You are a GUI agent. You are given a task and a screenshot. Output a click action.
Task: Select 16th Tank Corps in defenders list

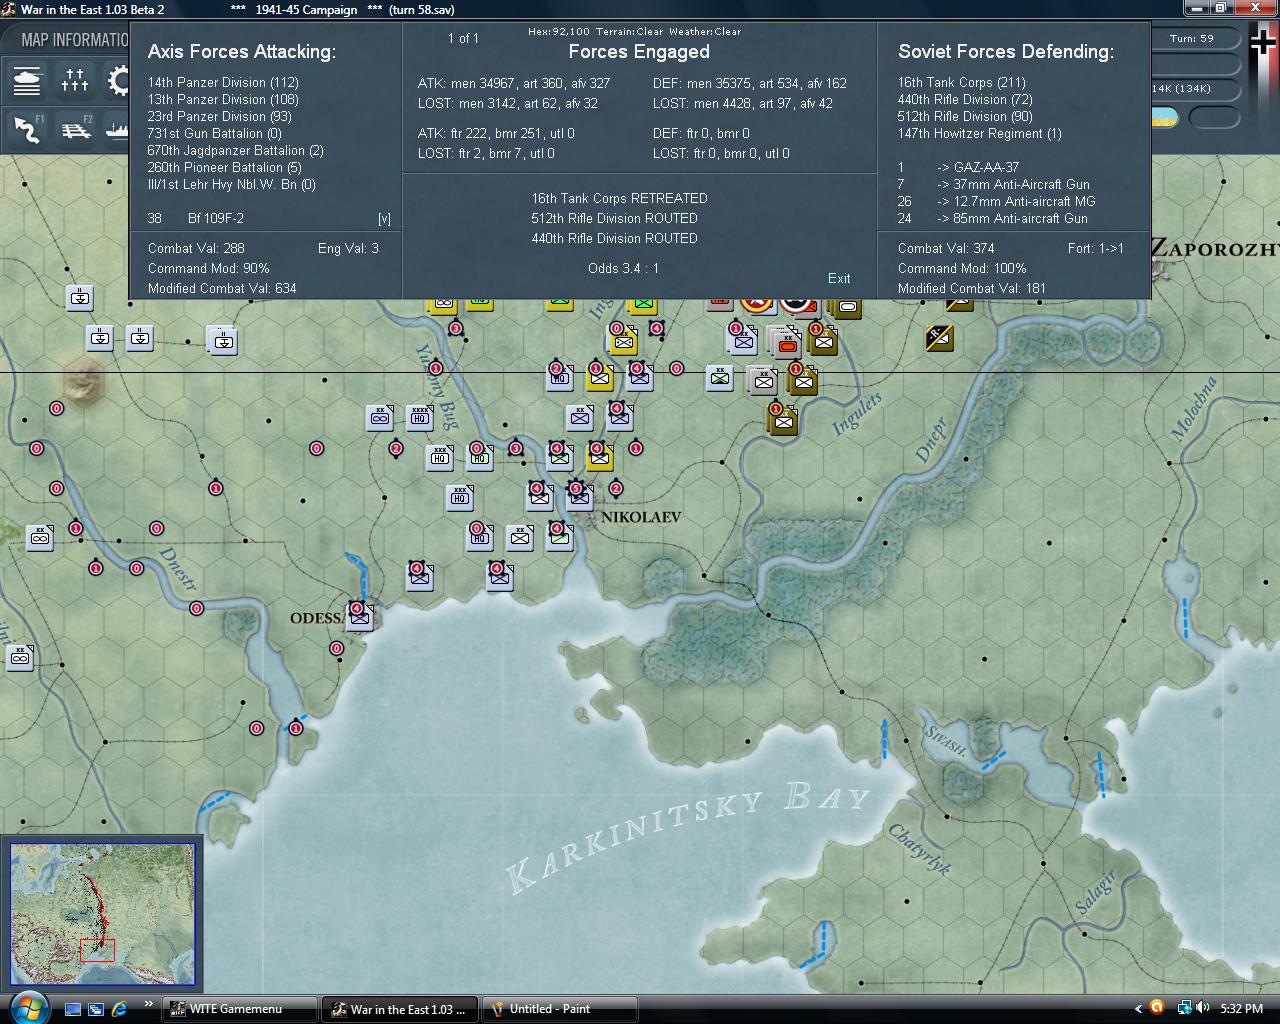[961, 82]
